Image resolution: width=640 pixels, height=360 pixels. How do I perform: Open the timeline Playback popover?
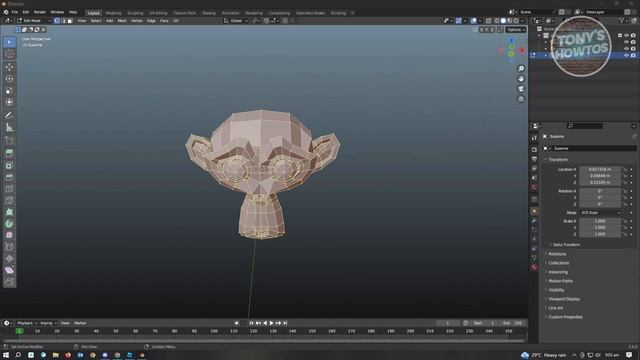click(x=27, y=323)
